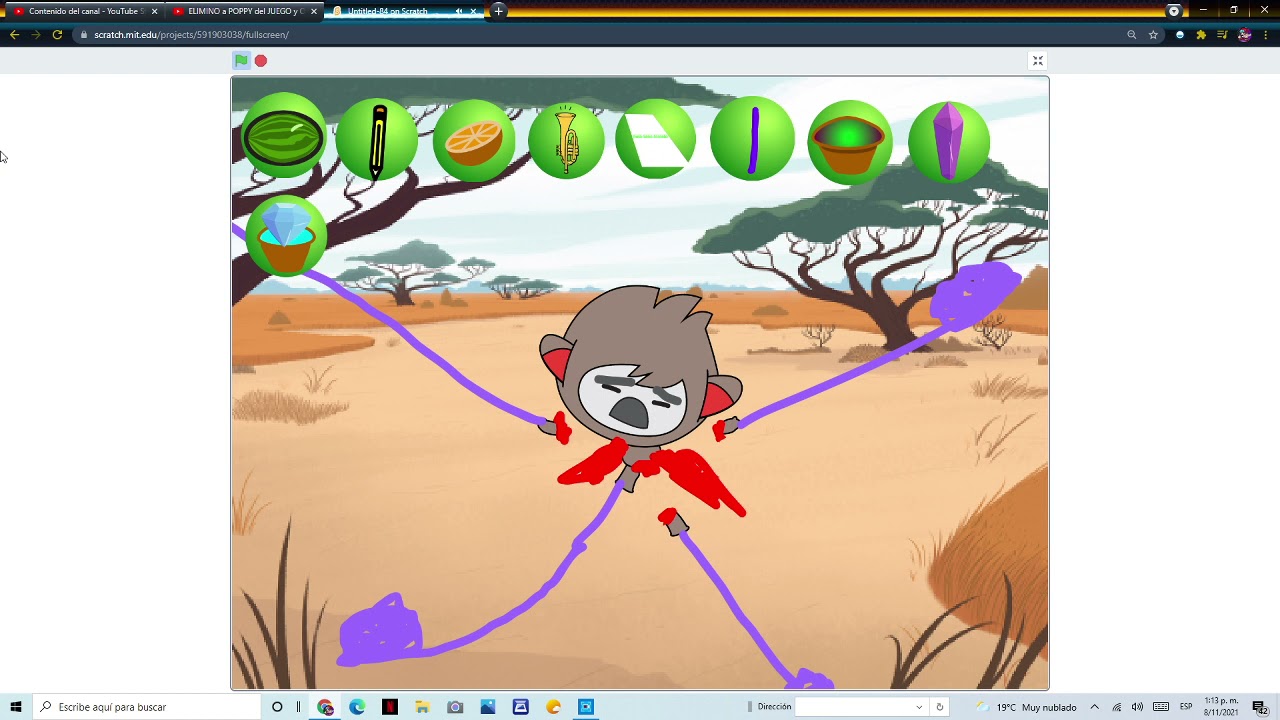The width and height of the screenshot is (1280, 720).
Task: Select the purple rope line tool
Action: [752, 139]
